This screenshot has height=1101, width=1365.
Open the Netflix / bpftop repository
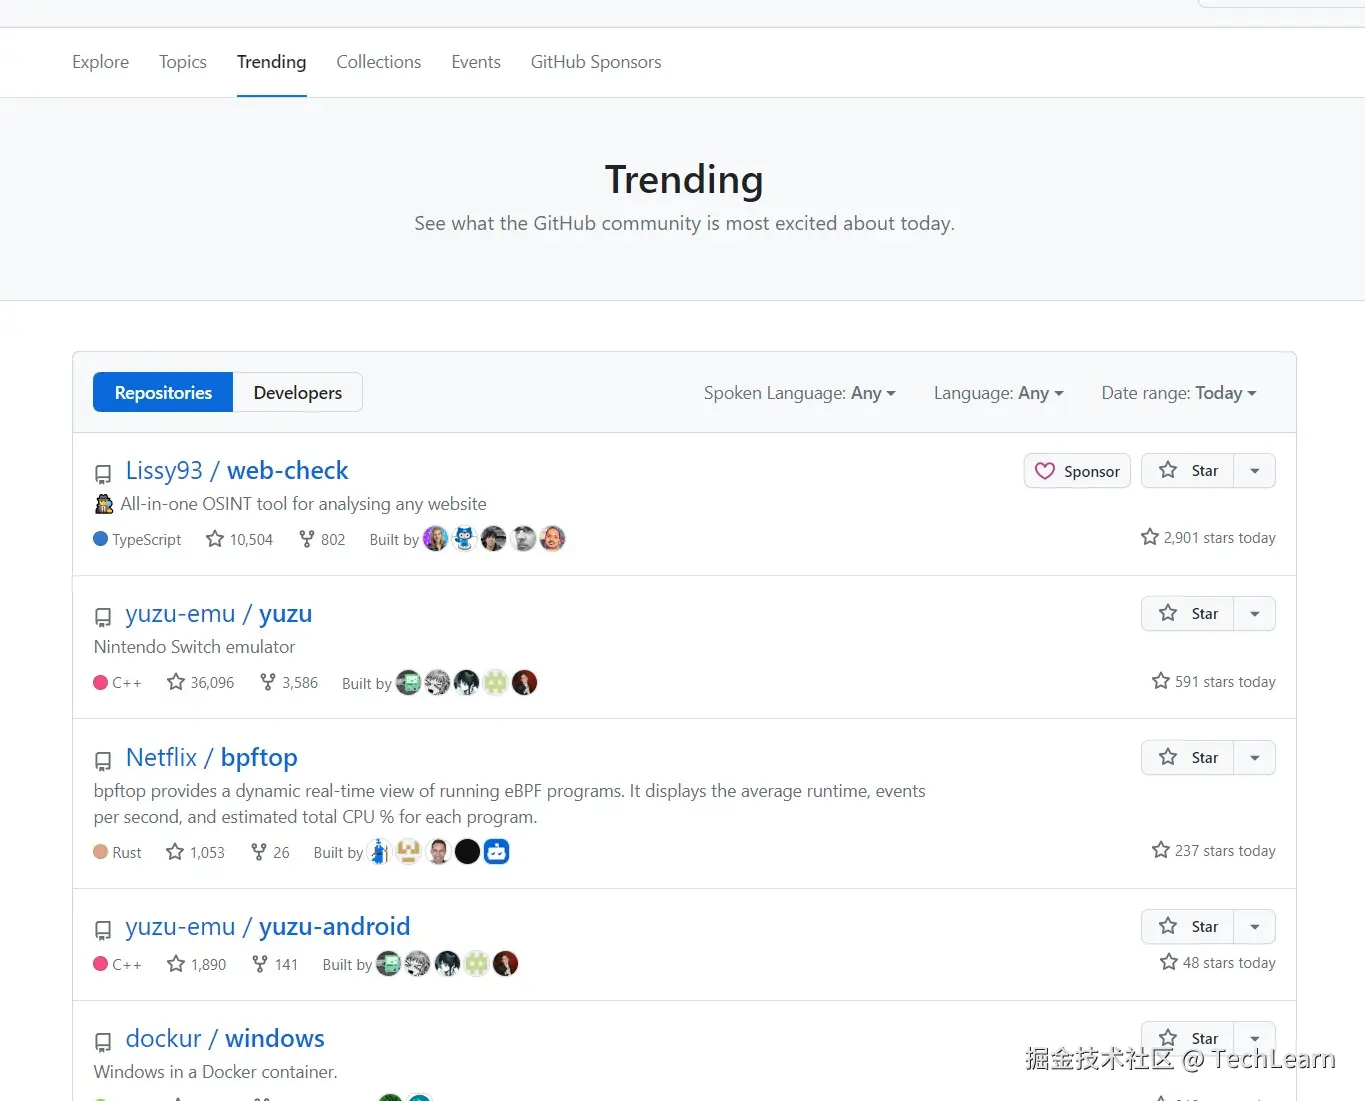[212, 757]
